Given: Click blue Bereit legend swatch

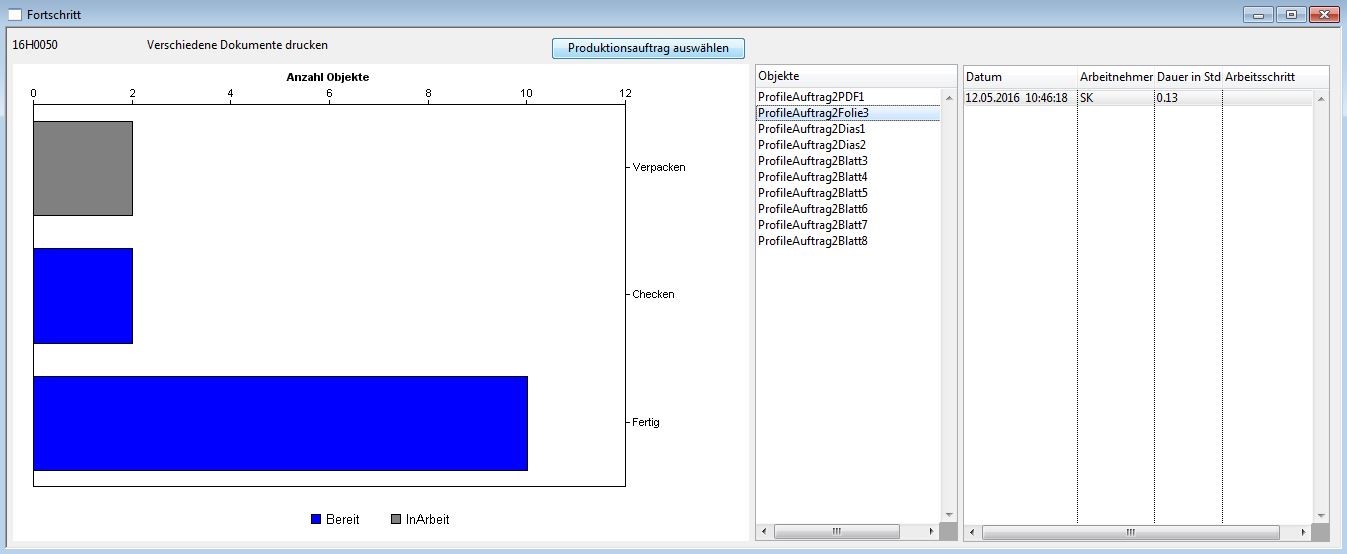Looking at the screenshot, I should (x=316, y=520).
